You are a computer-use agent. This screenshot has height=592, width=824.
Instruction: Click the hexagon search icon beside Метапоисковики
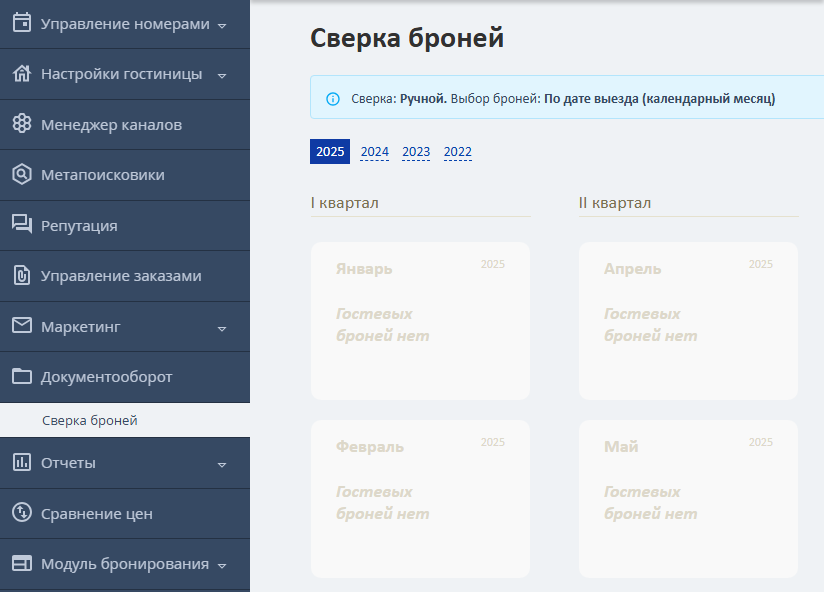[x=22, y=174]
